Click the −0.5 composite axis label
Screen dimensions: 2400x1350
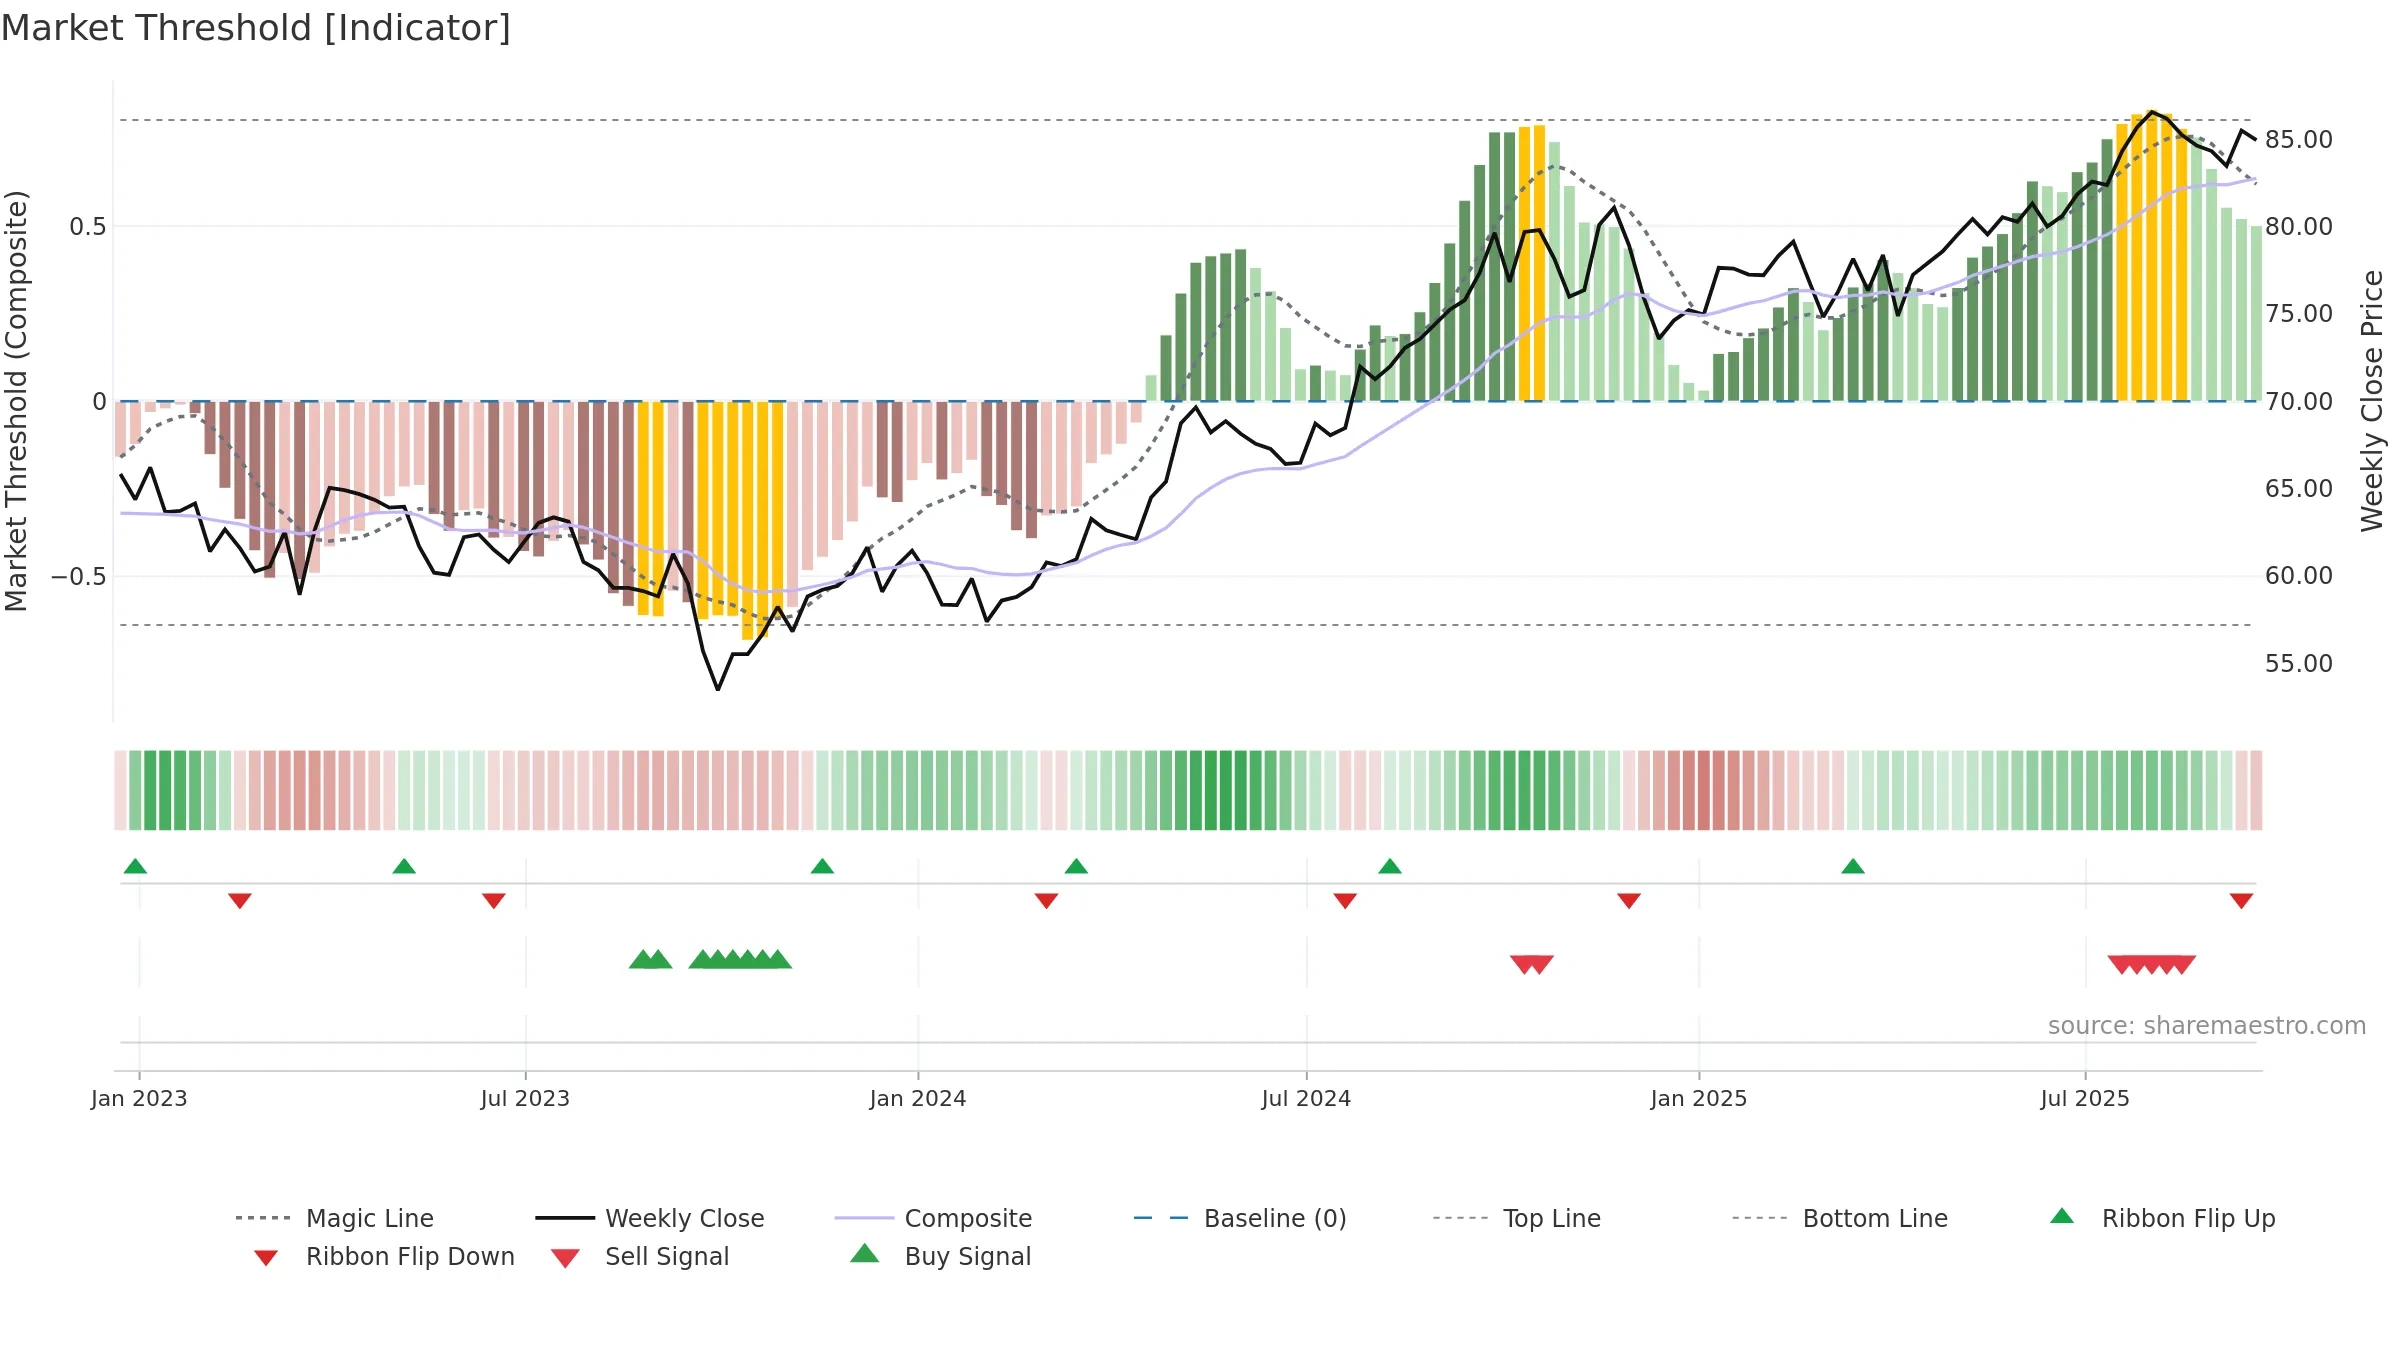tap(78, 576)
